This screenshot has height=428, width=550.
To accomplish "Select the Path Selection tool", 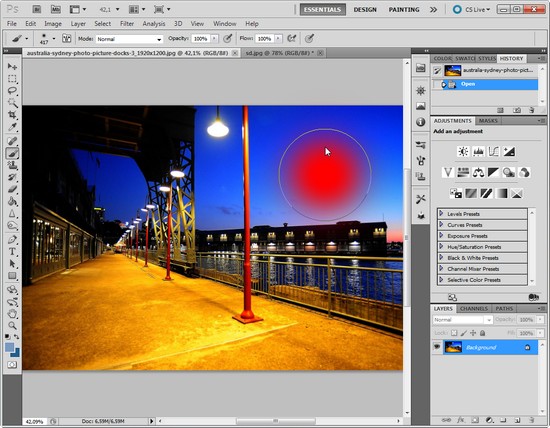I will [12, 263].
